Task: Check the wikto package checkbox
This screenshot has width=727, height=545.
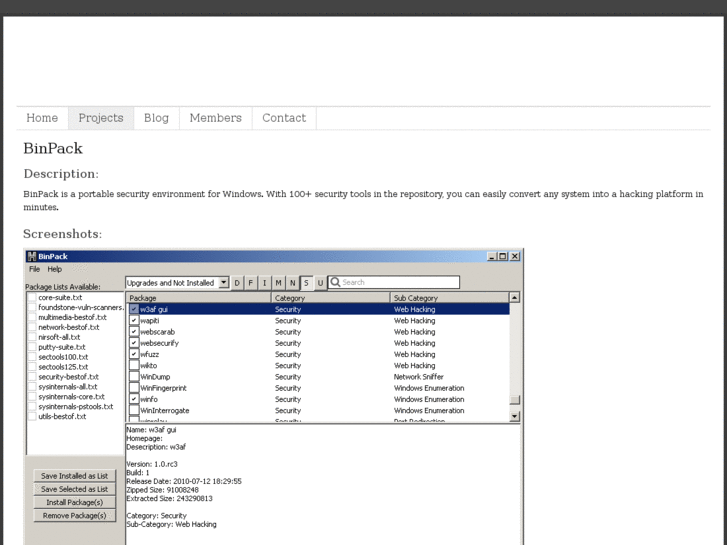Action: coord(134,365)
